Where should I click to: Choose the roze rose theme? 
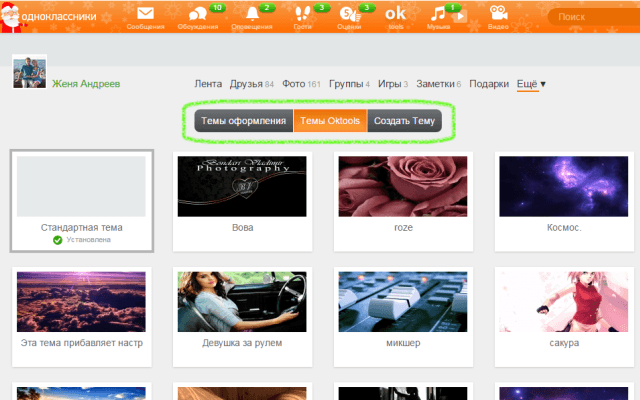coord(403,186)
